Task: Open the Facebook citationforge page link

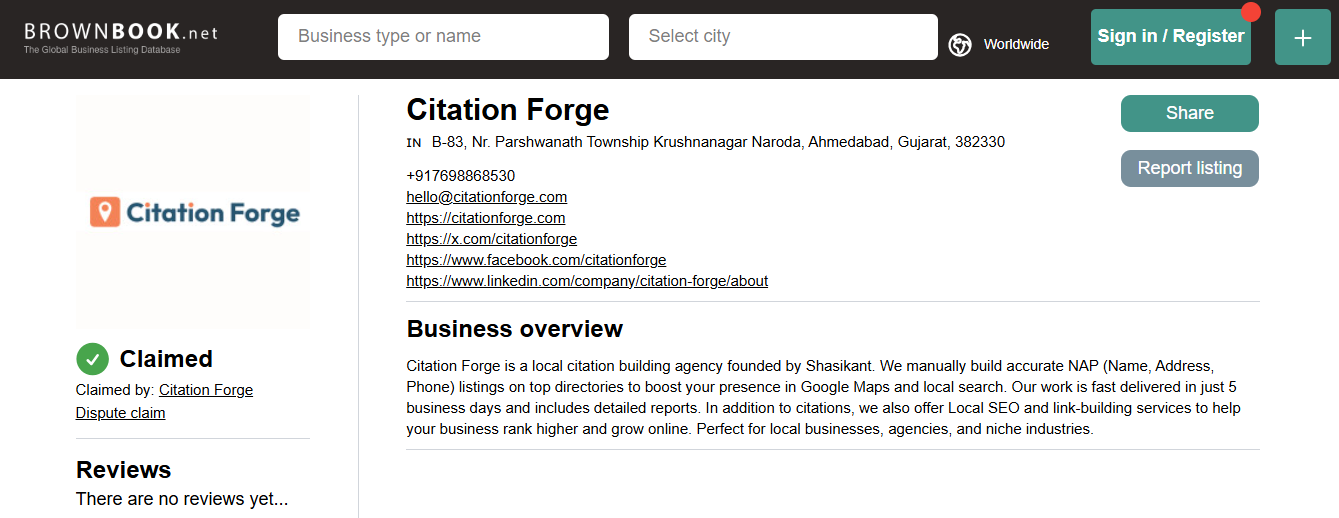Action: [536, 260]
